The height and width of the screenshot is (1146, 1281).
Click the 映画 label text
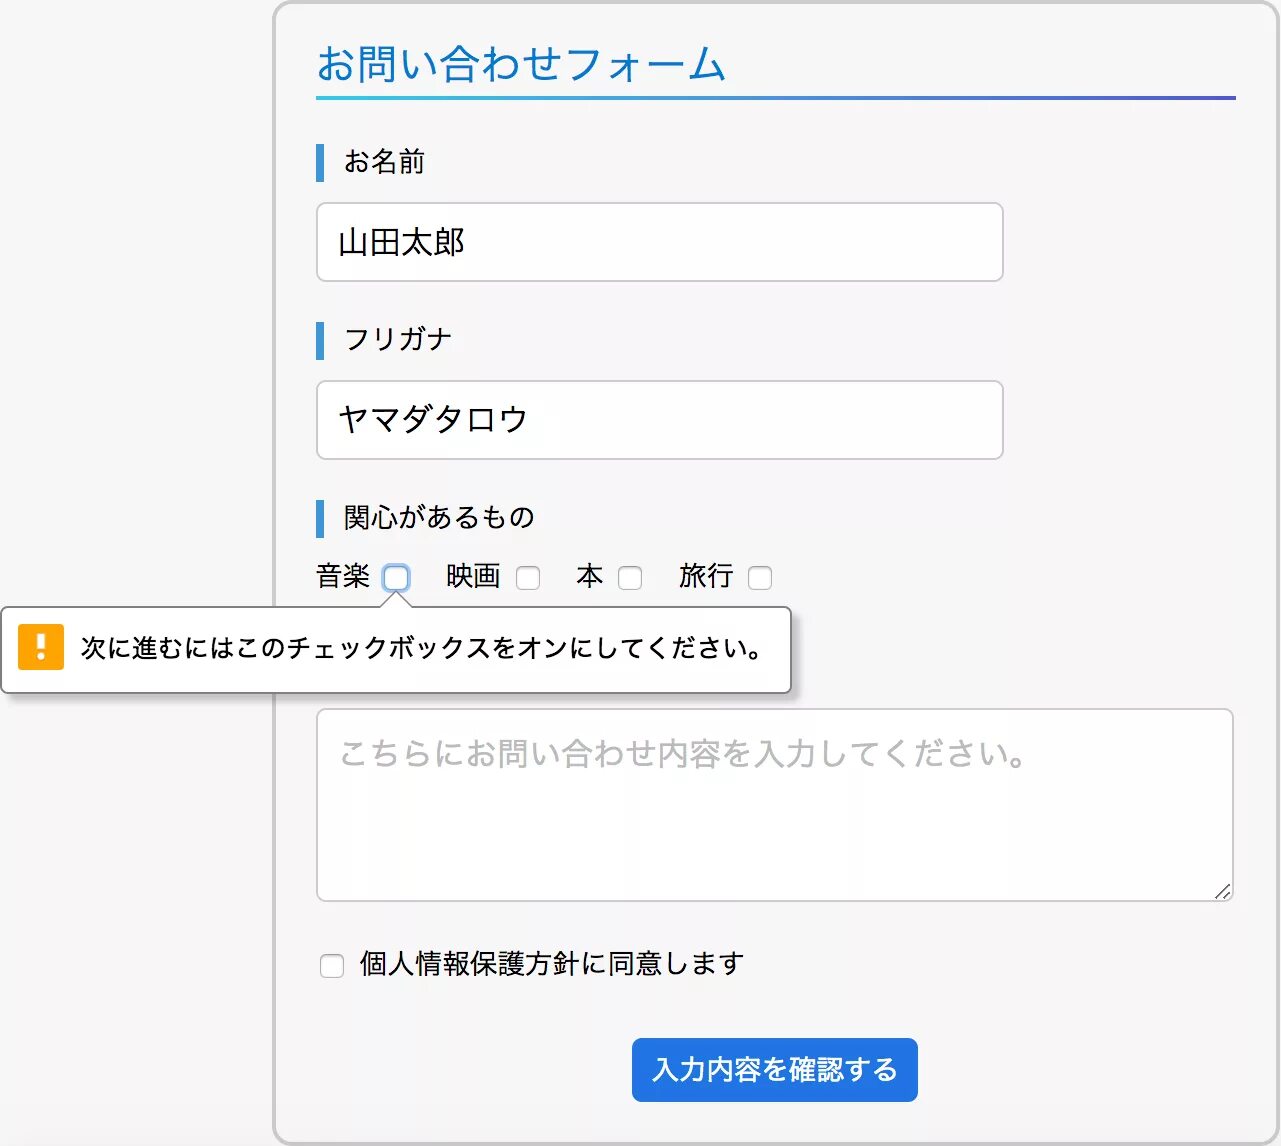(x=473, y=576)
